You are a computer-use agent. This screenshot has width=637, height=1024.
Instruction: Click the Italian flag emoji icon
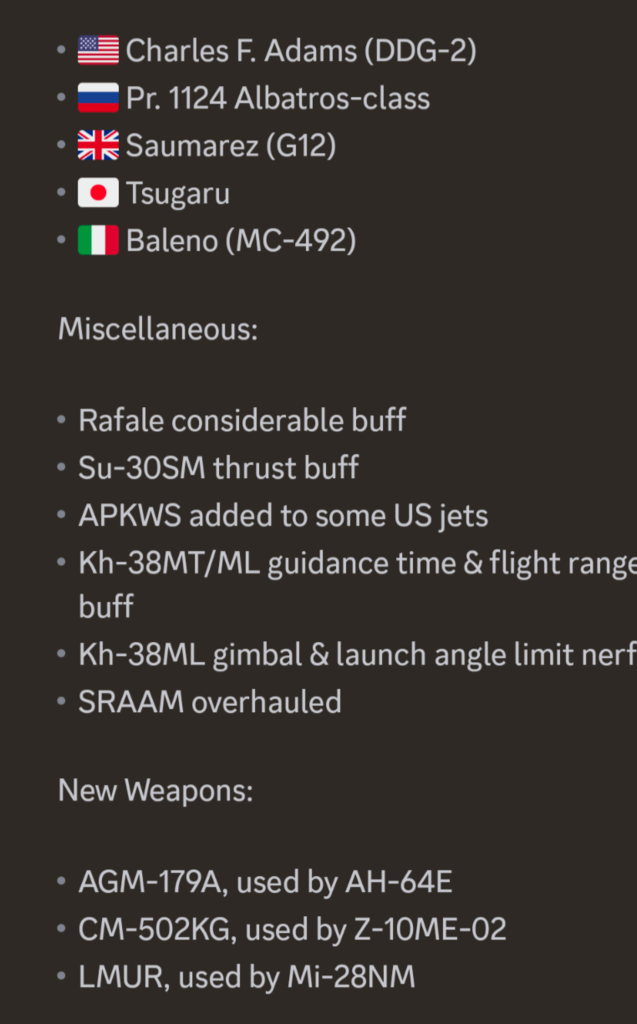coord(98,240)
